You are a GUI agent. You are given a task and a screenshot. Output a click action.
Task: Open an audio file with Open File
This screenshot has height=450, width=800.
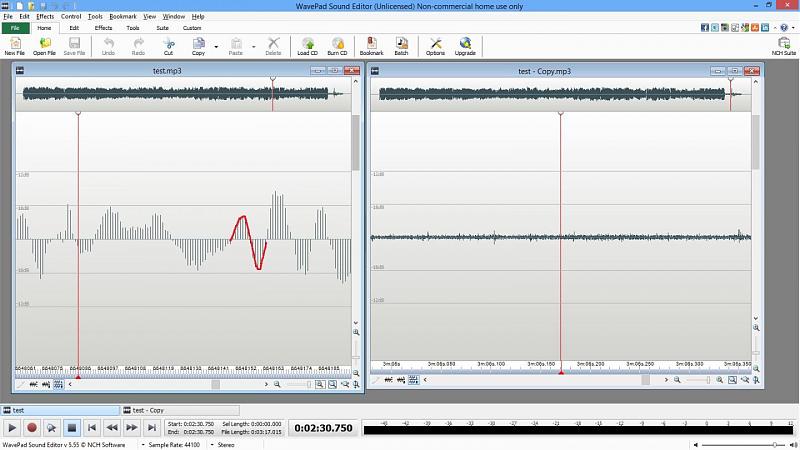coord(44,46)
